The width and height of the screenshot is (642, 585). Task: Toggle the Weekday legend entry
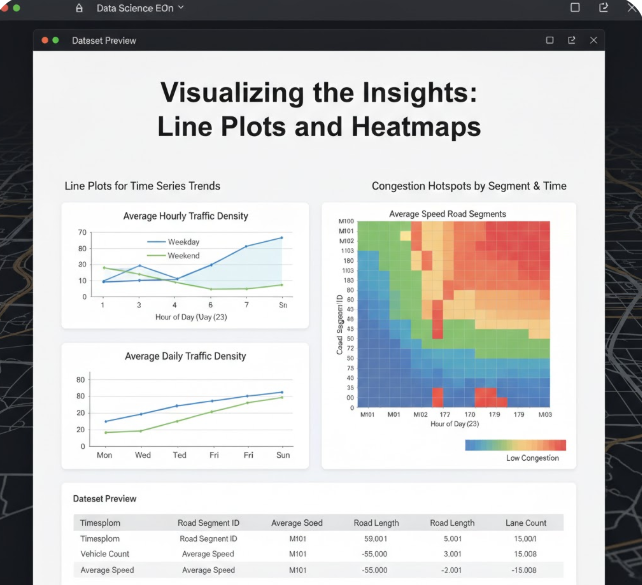(174, 242)
